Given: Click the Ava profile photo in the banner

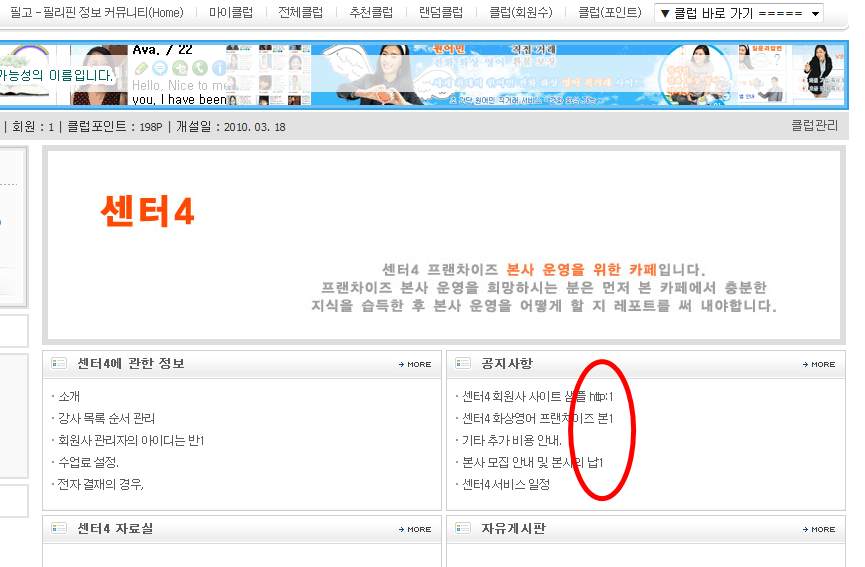Looking at the screenshot, I should 99,75.
